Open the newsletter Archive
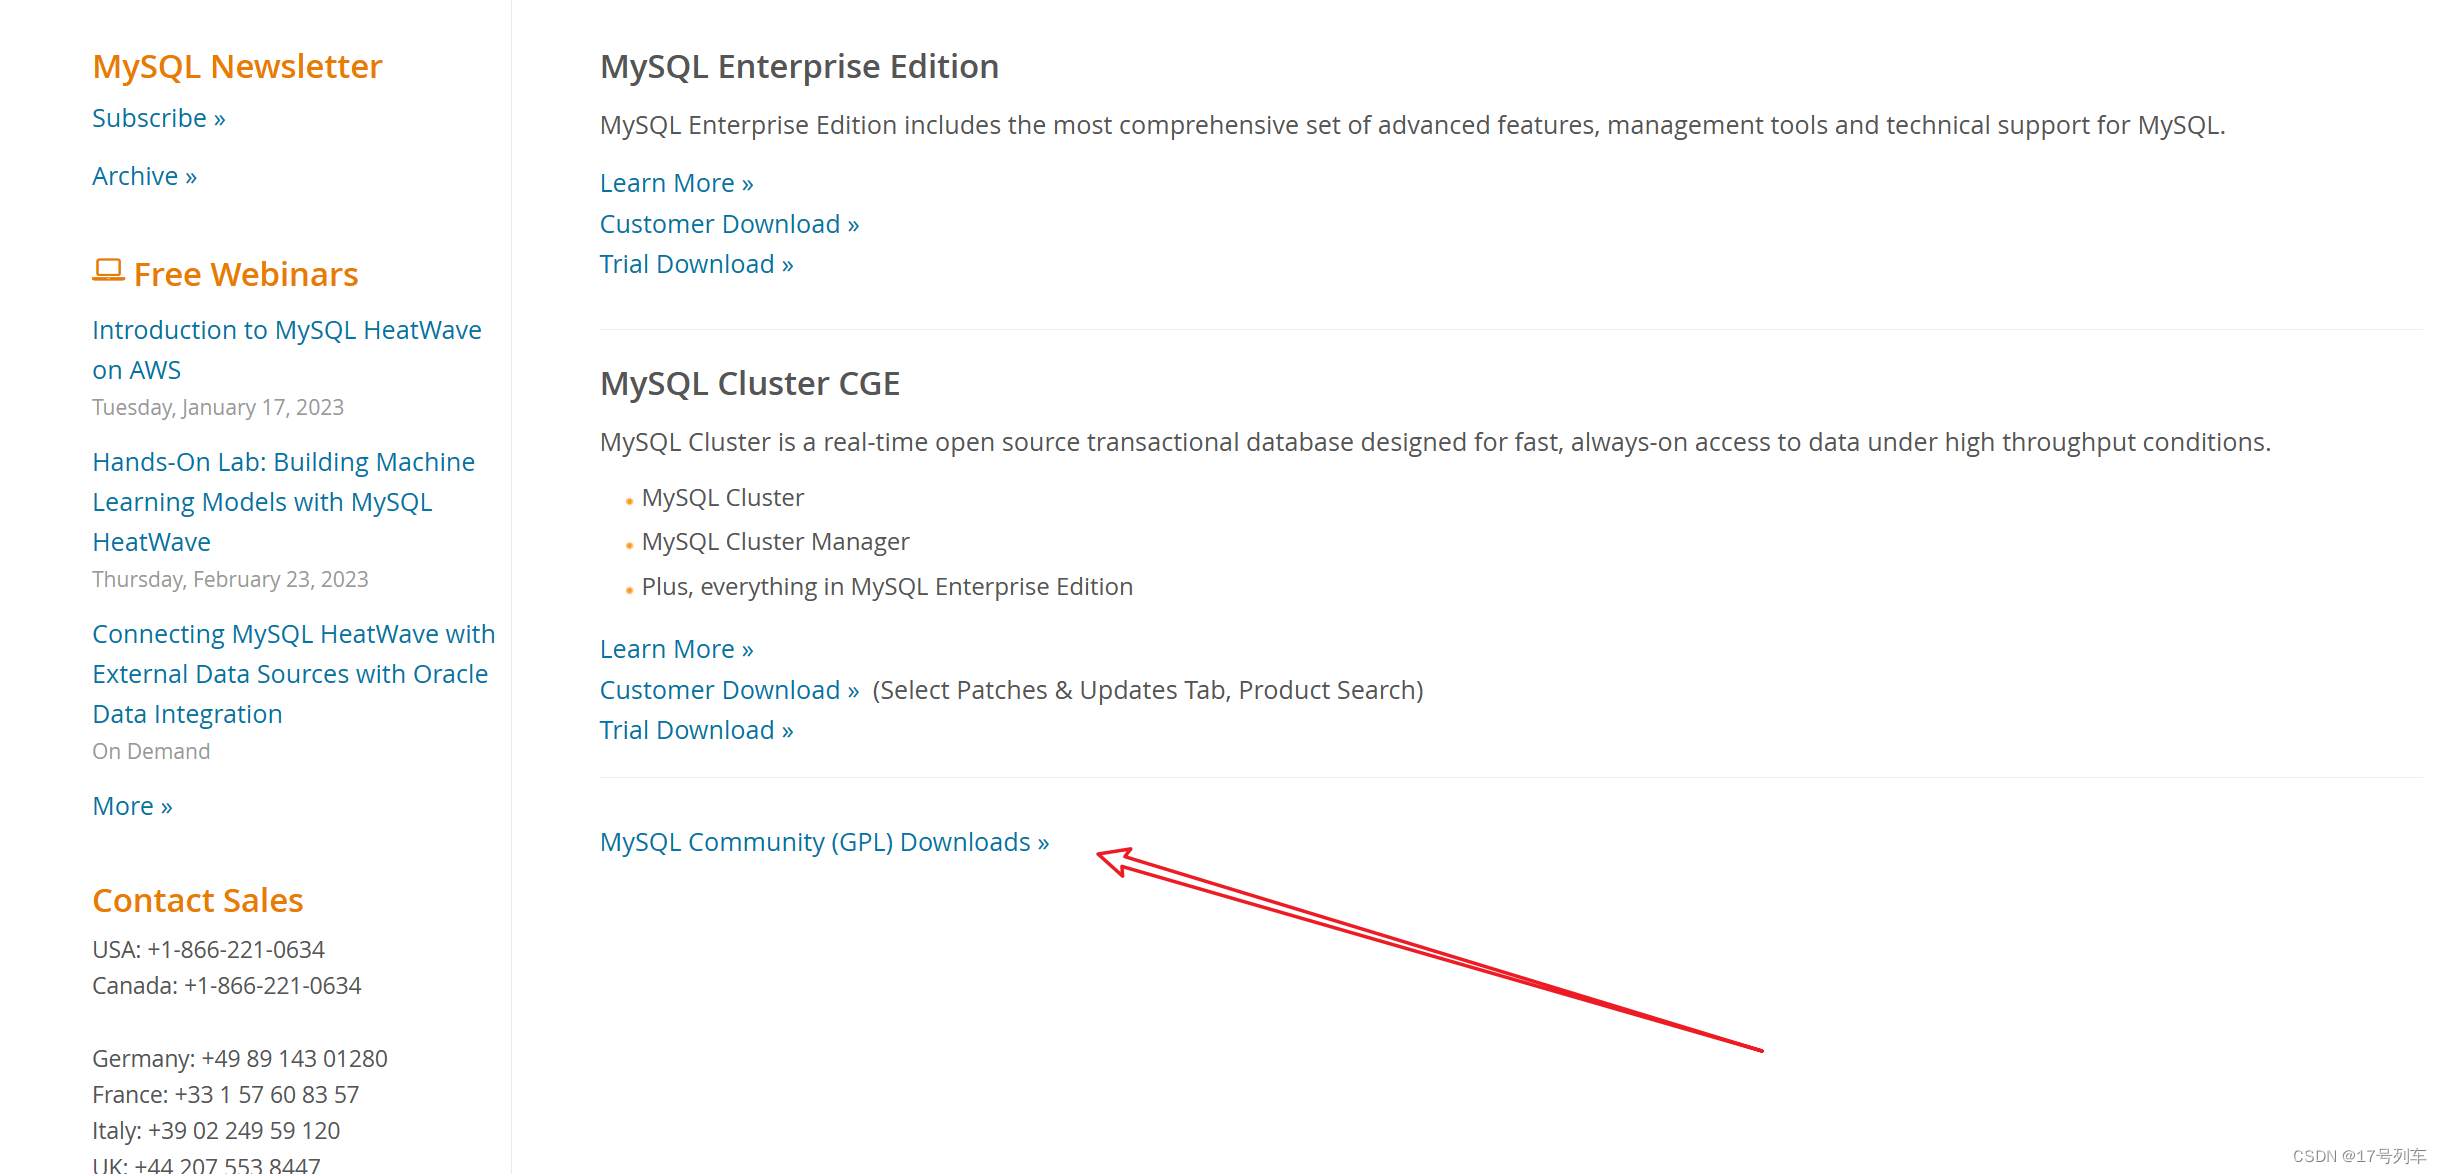Viewport: 2442px width, 1174px height. [135, 176]
